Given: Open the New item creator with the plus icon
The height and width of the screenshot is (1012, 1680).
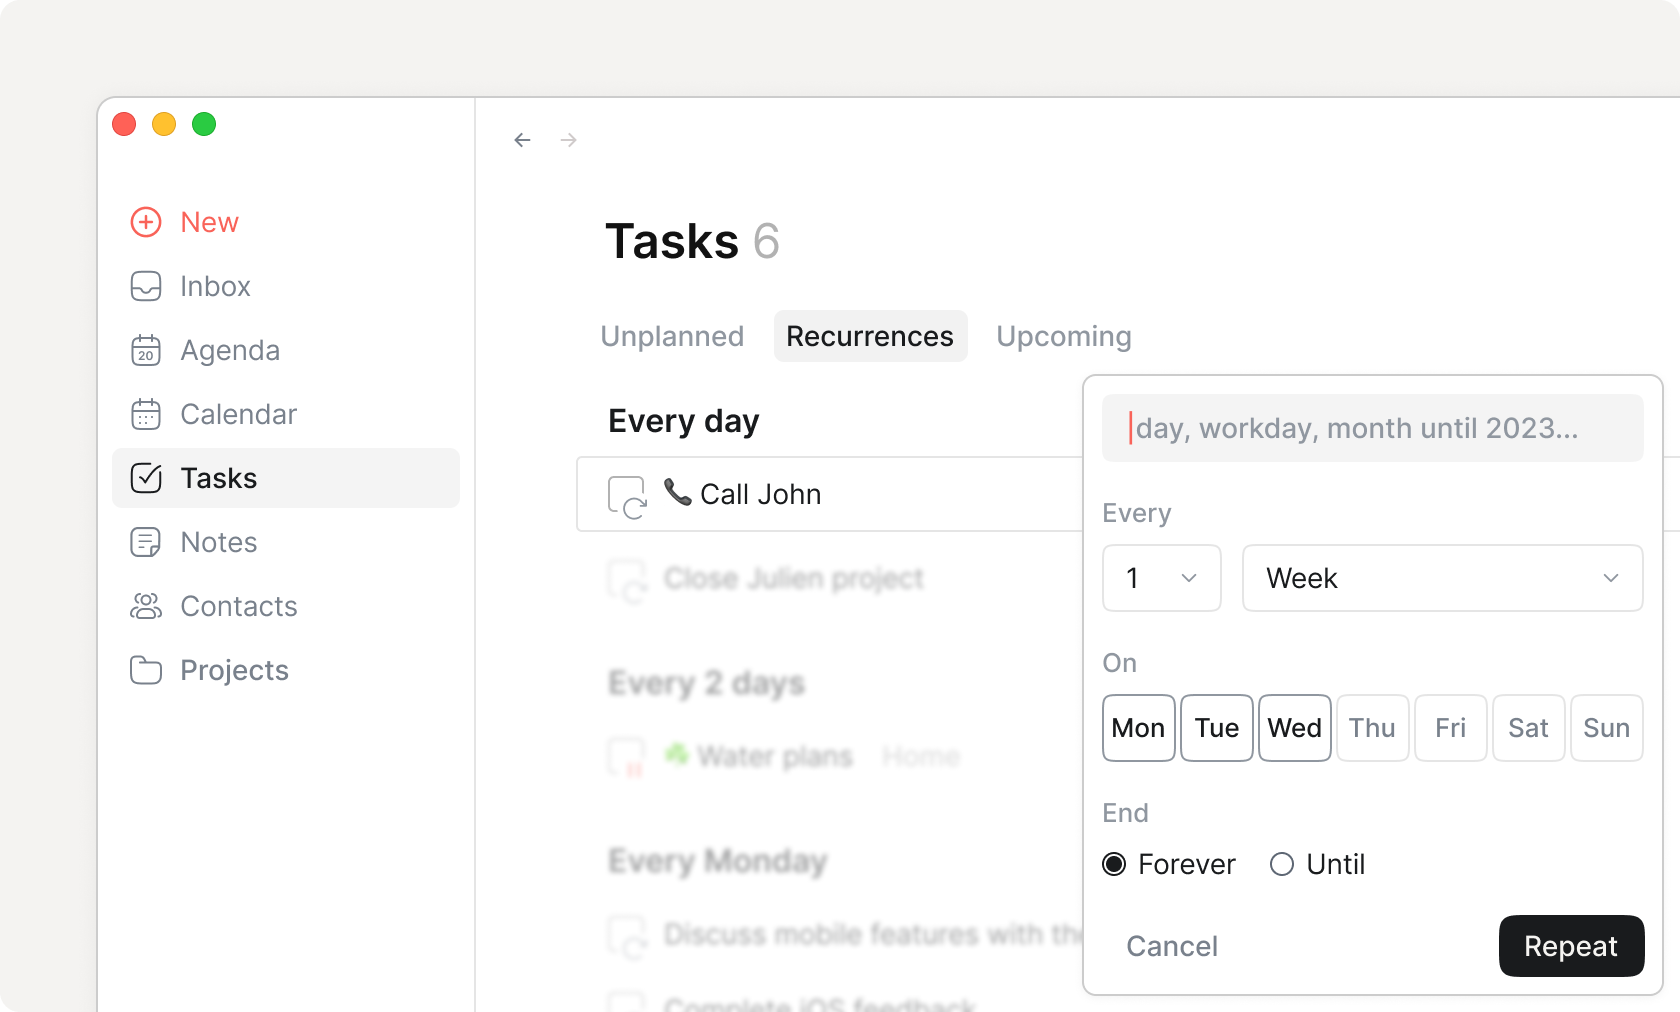Looking at the screenshot, I should [x=145, y=222].
